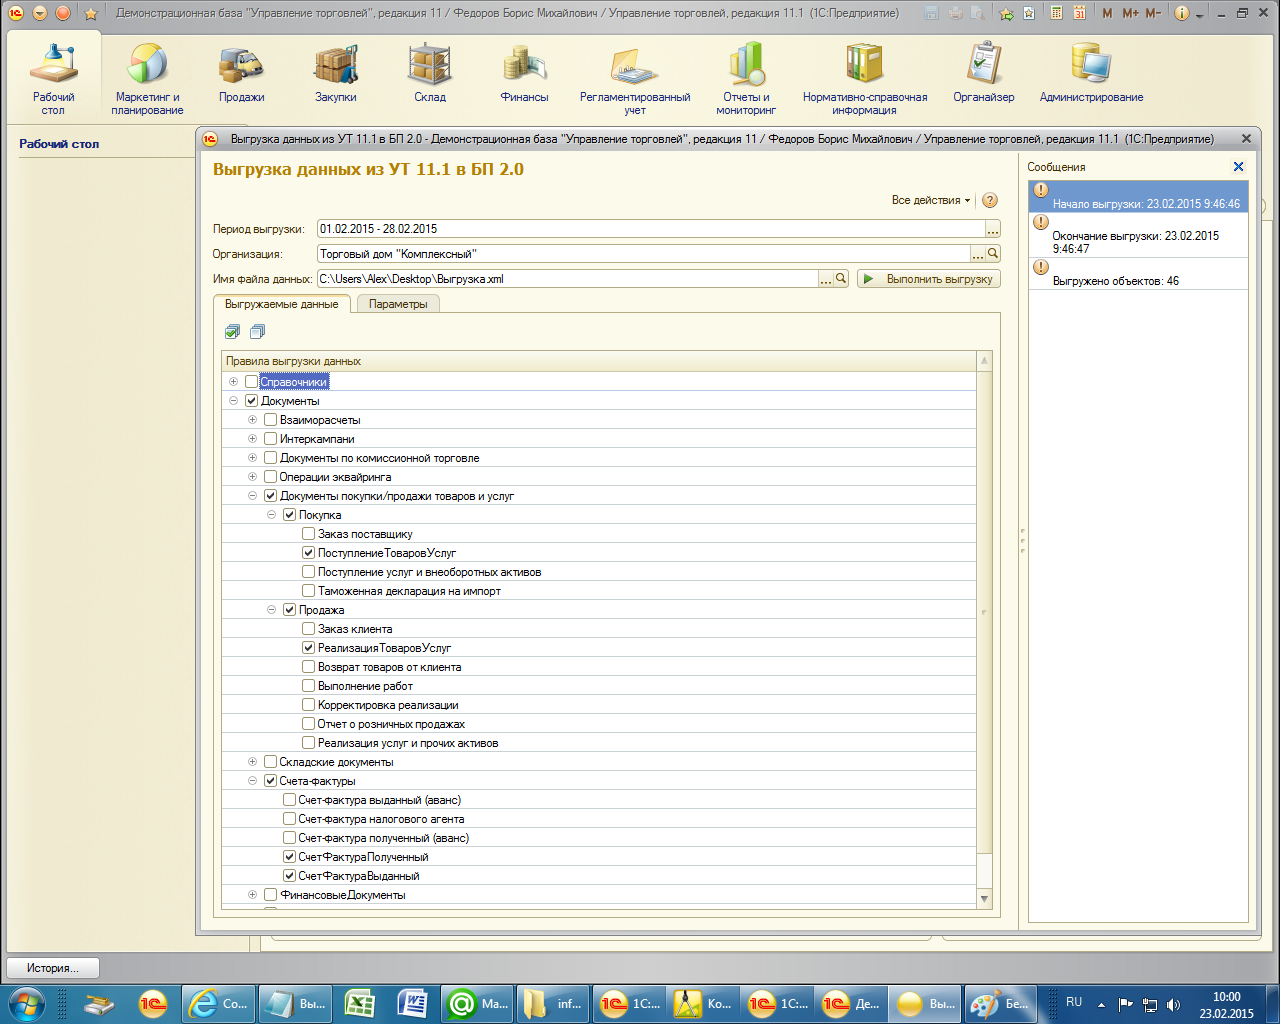Open the Все действия dropdown
The height and width of the screenshot is (1024, 1280).
click(931, 200)
